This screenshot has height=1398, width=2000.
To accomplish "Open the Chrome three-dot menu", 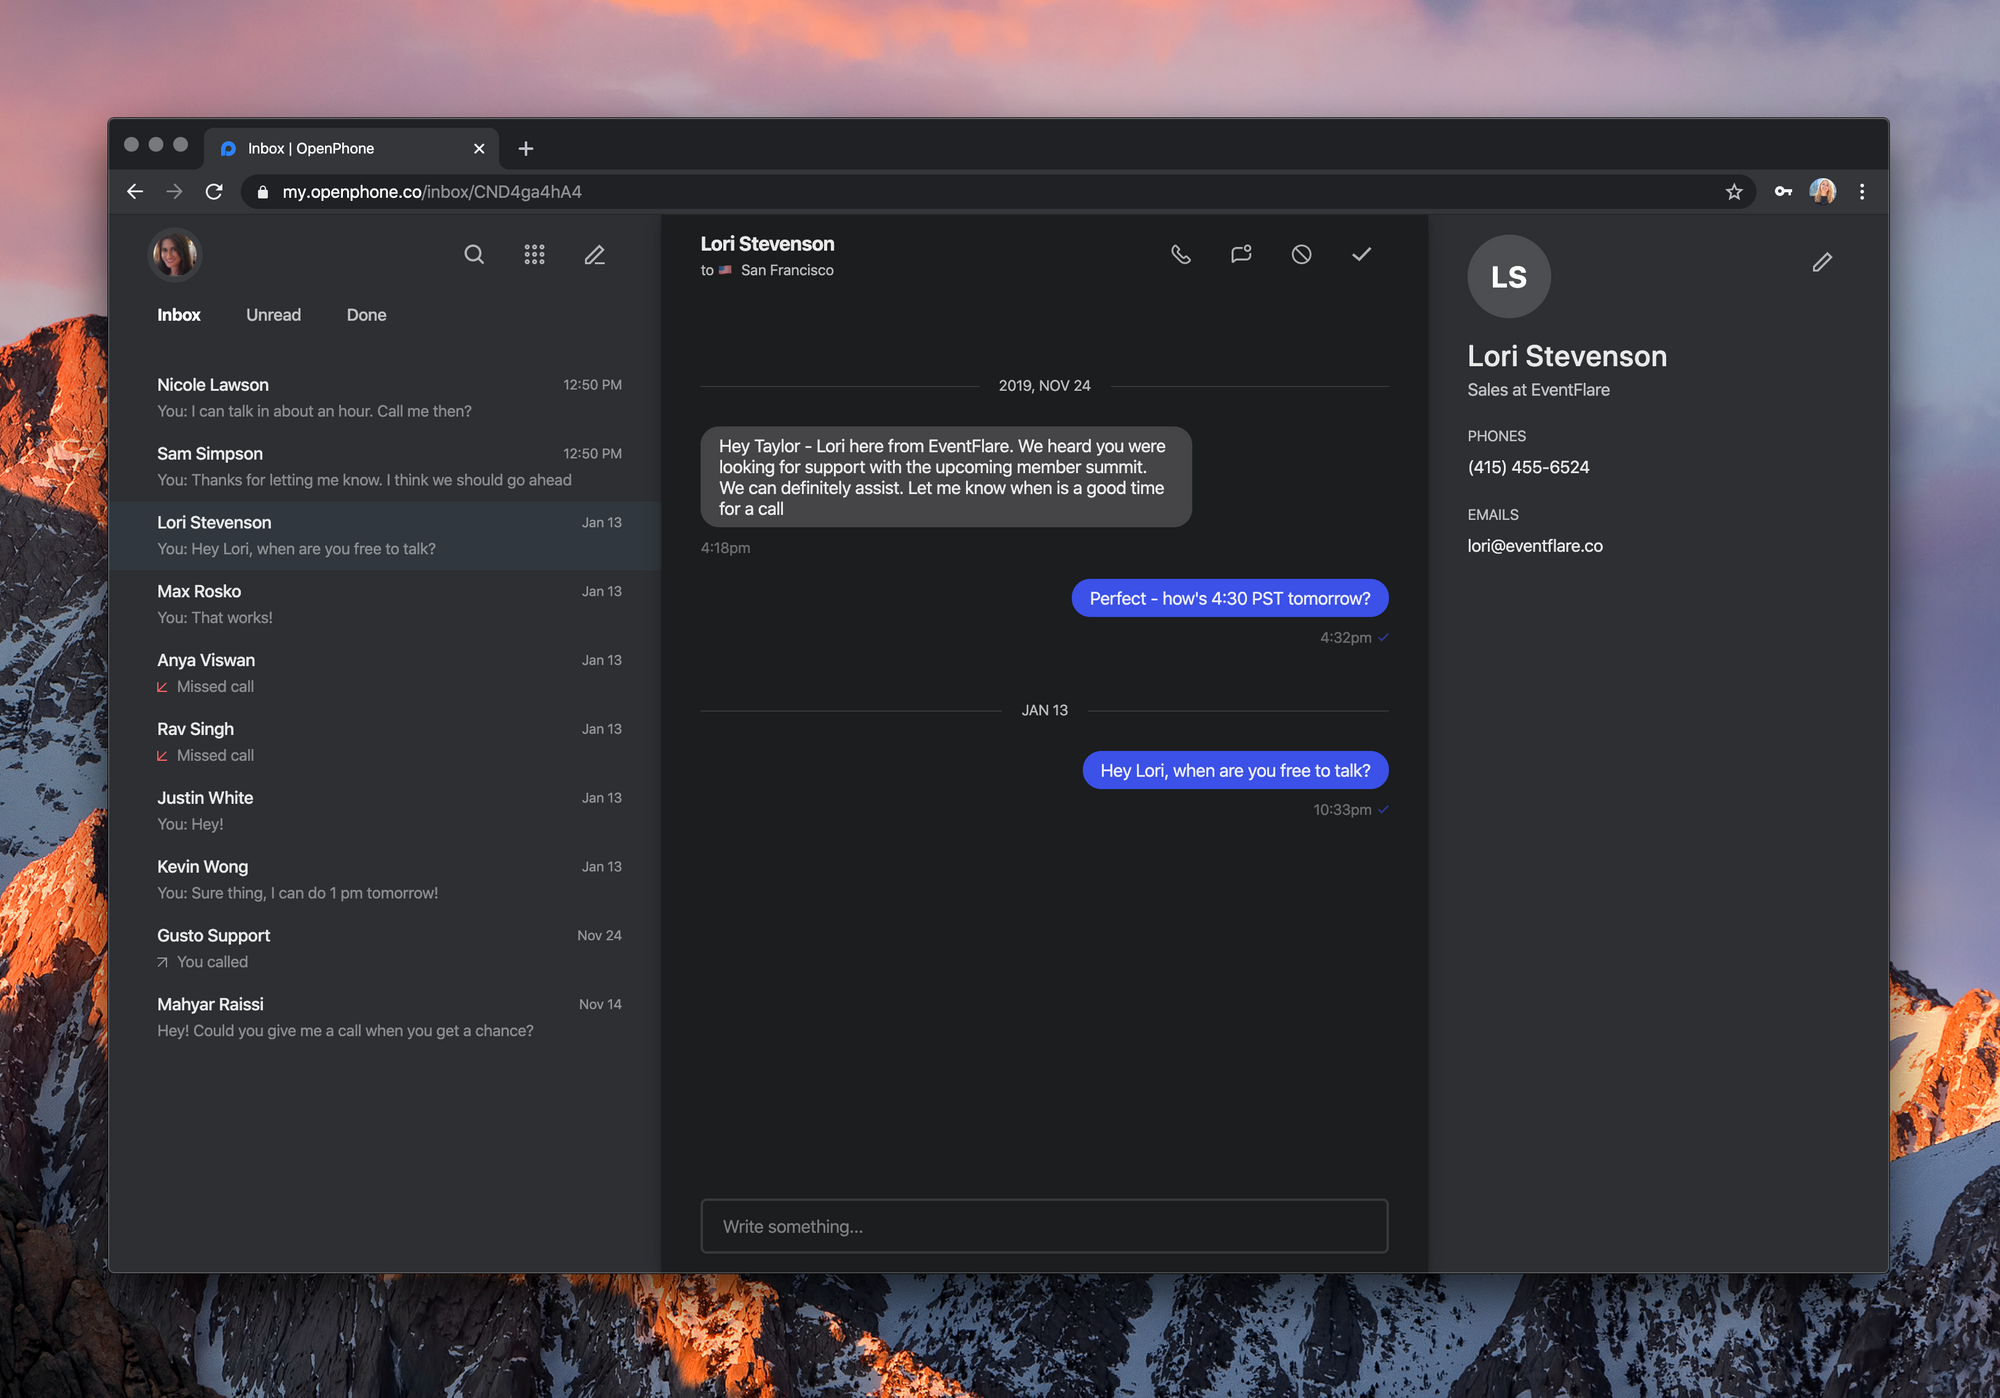I will (1862, 192).
